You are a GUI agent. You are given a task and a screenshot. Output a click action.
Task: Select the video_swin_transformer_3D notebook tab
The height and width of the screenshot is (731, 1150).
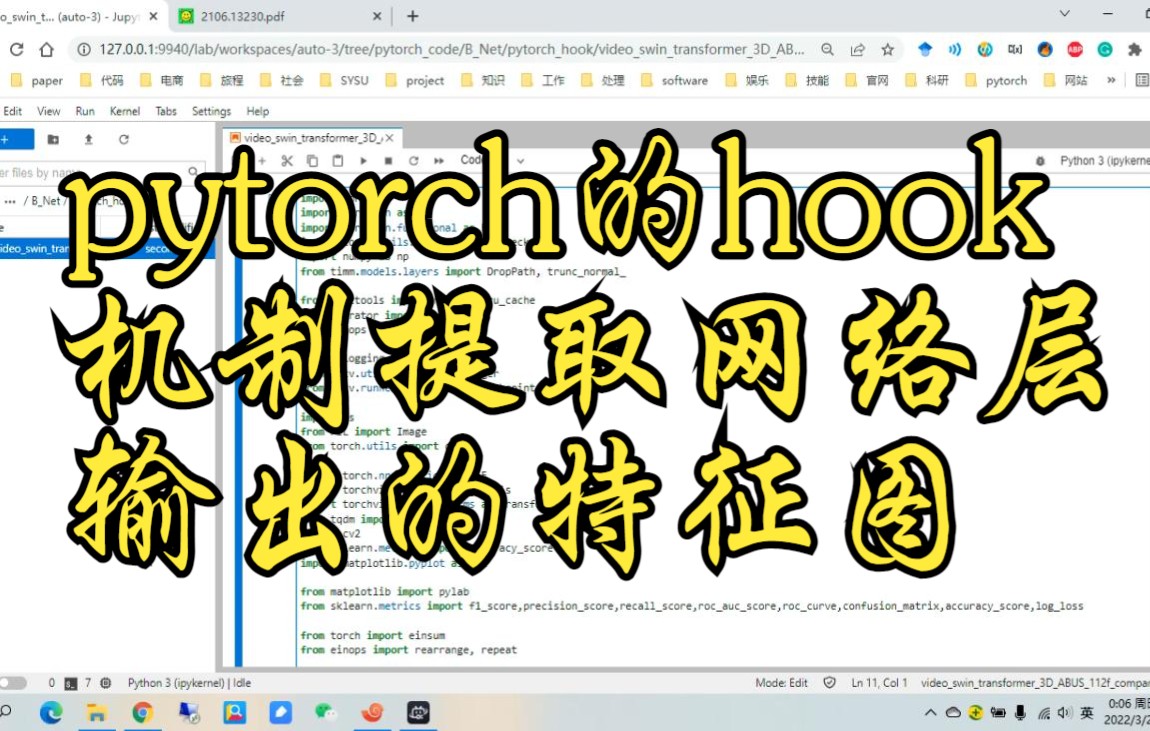[312, 138]
